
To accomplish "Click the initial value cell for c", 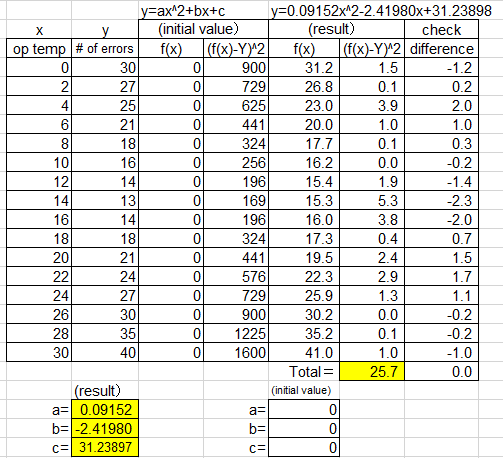I will click(x=304, y=447).
